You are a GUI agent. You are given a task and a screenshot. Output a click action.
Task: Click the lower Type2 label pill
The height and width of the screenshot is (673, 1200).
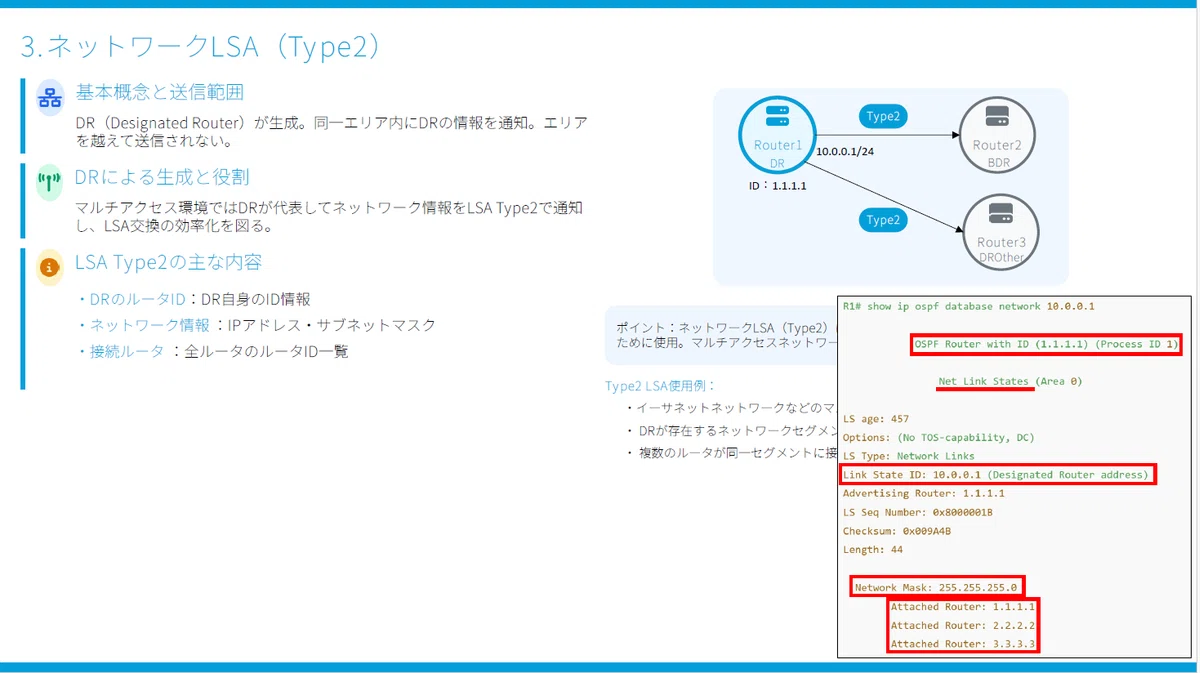tap(883, 220)
